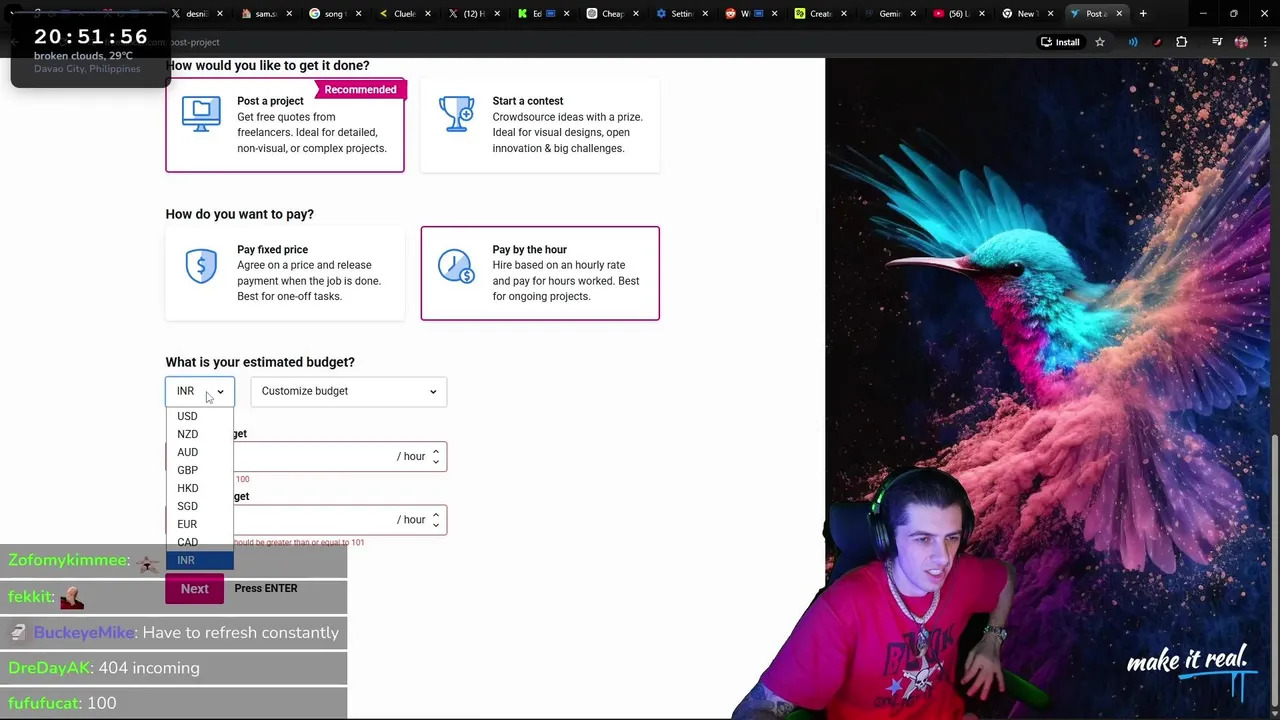Choose the Pay by the hour option
The width and height of the screenshot is (1280, 720).
pyautogui.click(x=540, y=273)
